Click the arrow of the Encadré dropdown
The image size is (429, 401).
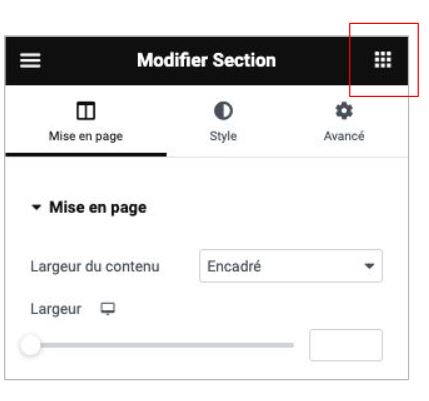click(x=369, y=266)
